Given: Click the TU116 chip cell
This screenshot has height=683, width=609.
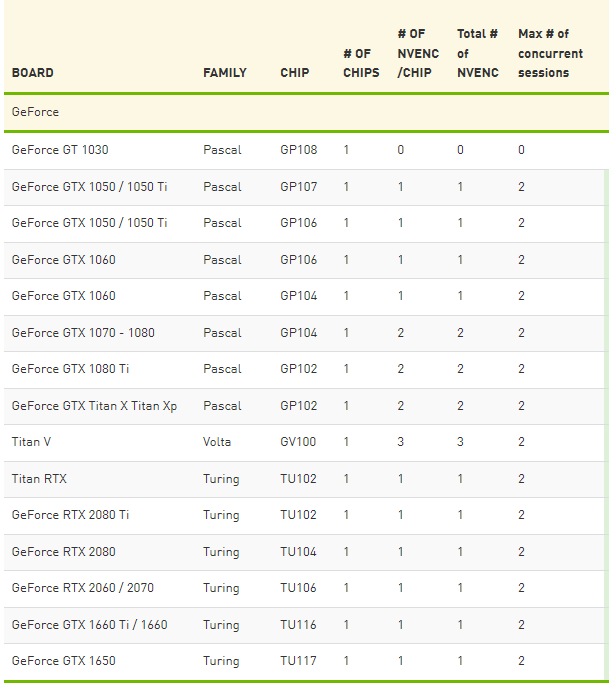Looking at the screenshot, I should click(x=298, y=625).
